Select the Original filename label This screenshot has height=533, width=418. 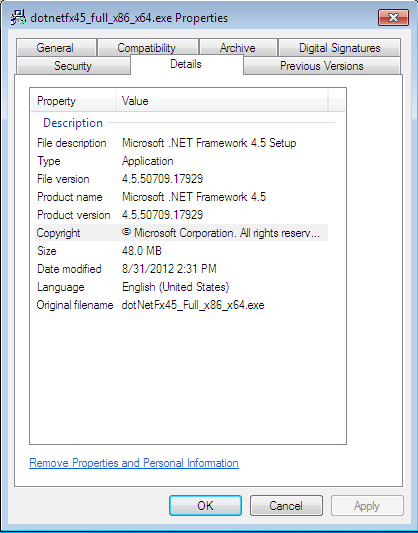pos(75,305)
